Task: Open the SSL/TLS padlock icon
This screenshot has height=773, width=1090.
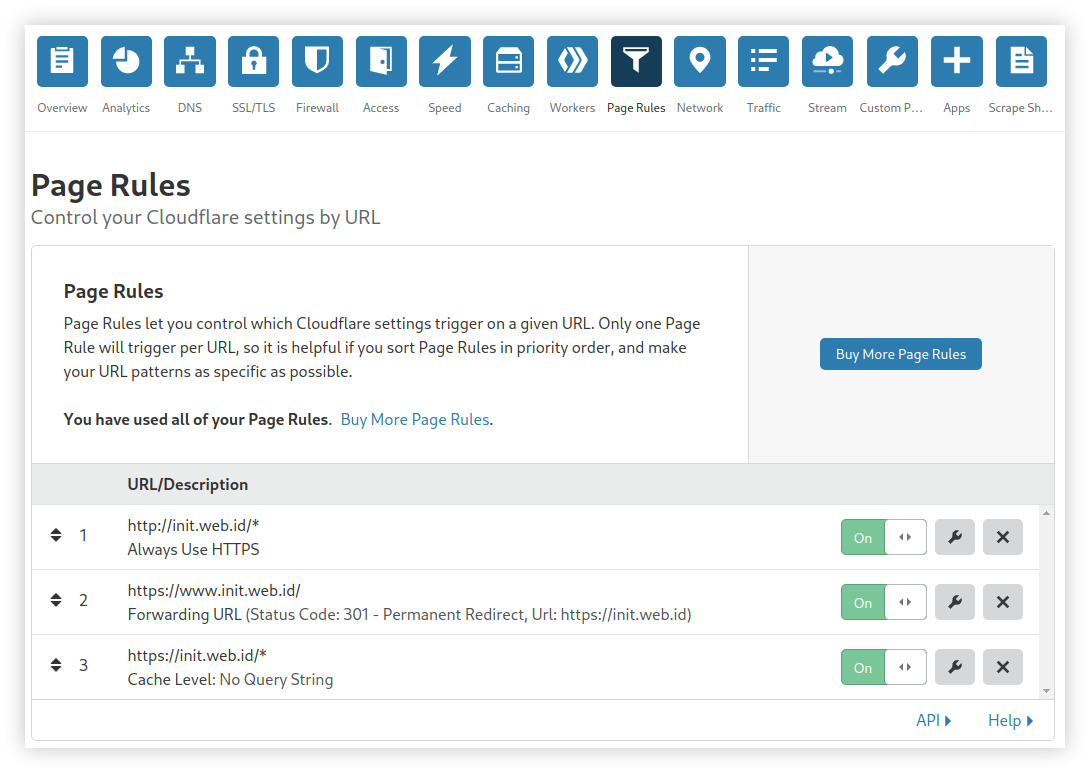Action: pos(253,62)
